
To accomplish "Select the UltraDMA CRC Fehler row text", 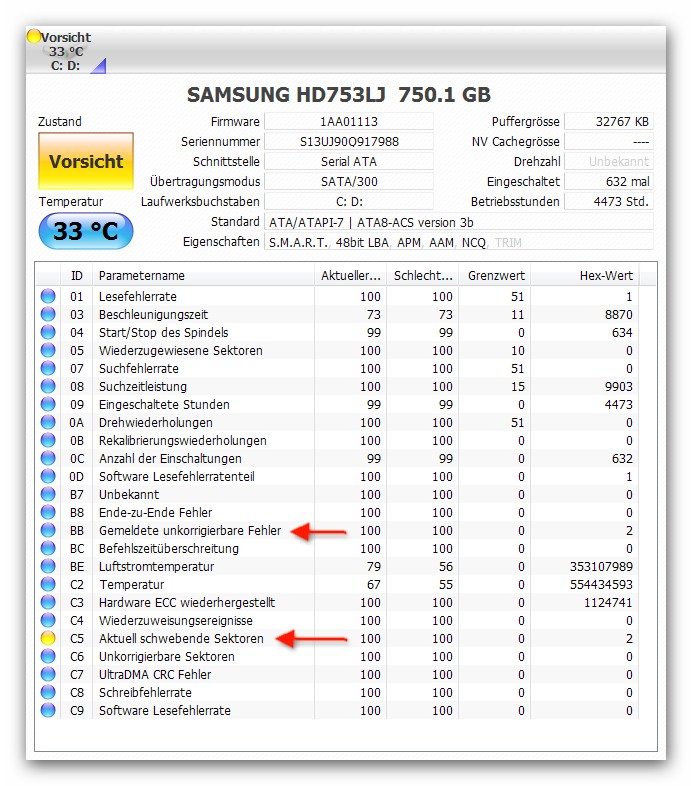I will (155, 674).
